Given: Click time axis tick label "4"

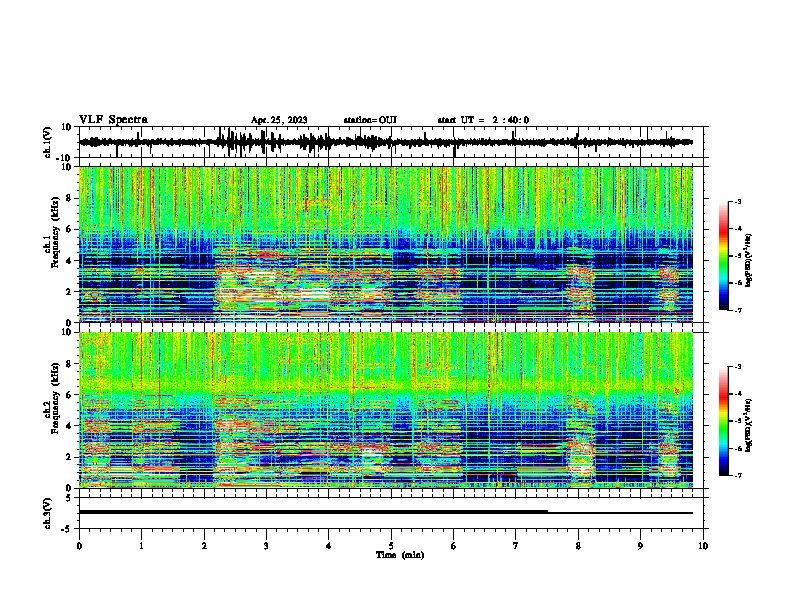Looking at the screenshot, I should [328, 546].
